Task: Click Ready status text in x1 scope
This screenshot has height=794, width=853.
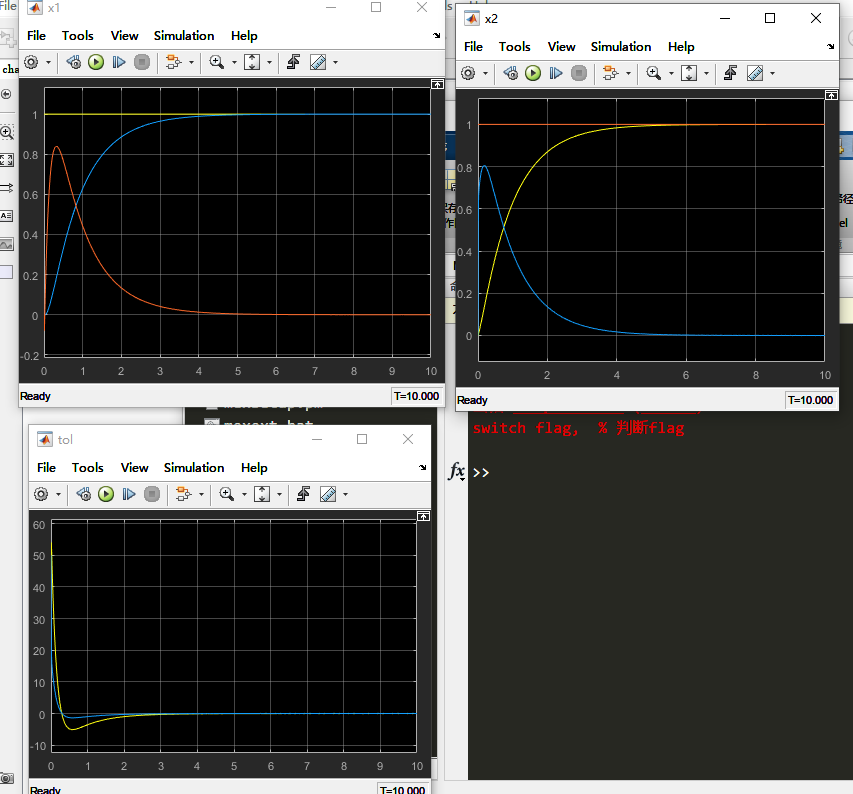Action: [x=35, y=396]
